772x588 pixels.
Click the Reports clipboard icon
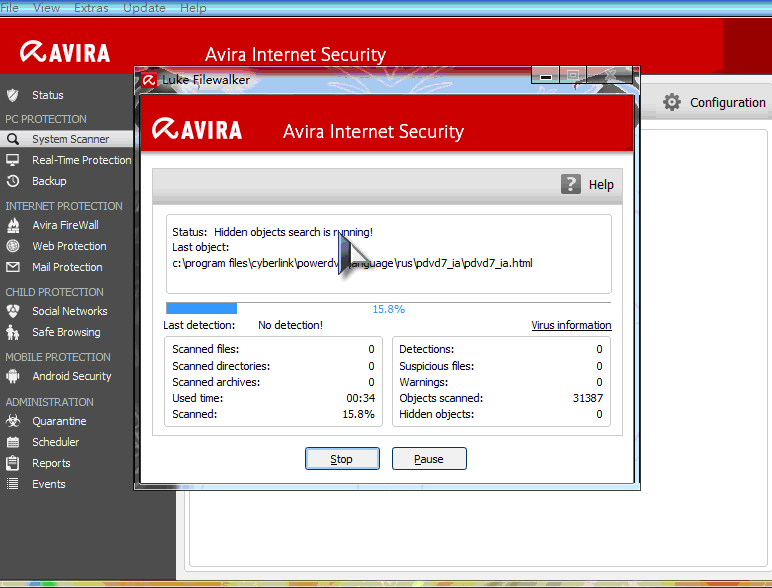coord(13,463)
